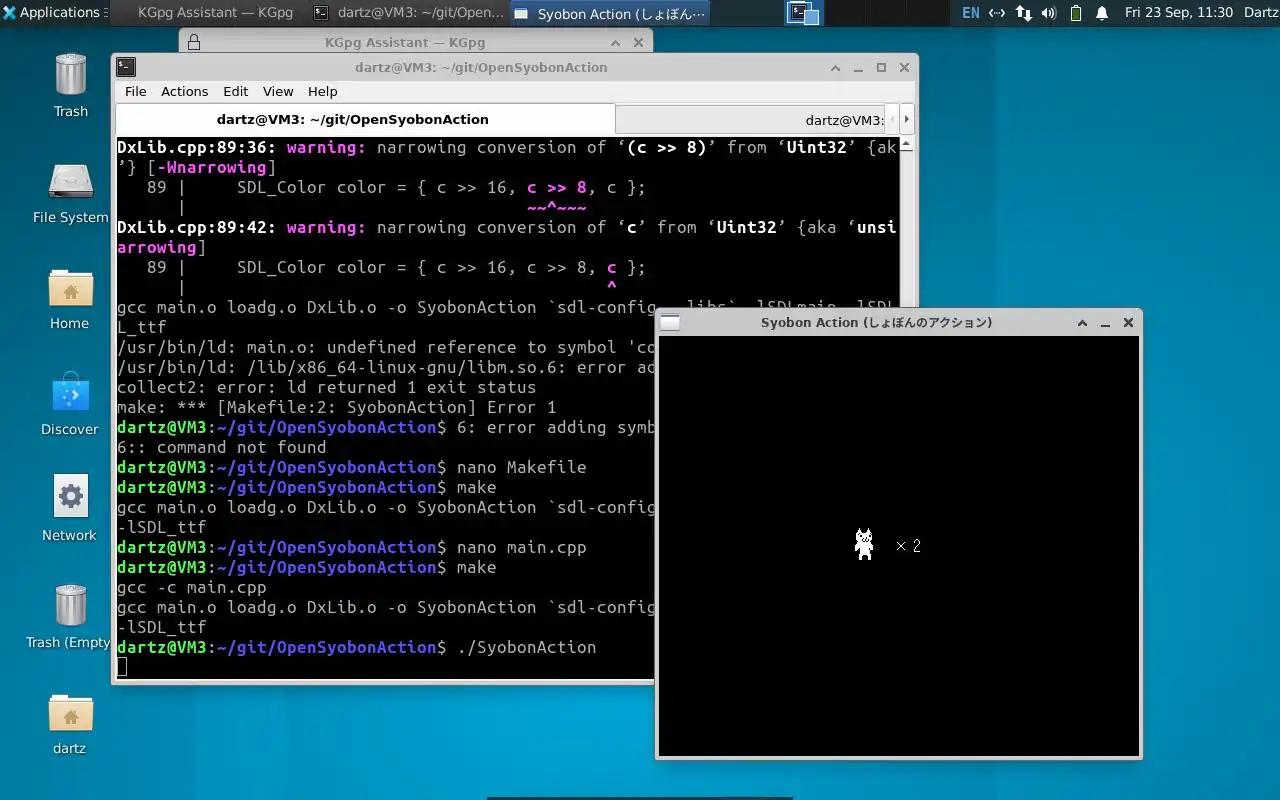
Task: Click the terminal scrollbar up arrow
Action: (x=907, y=144)
